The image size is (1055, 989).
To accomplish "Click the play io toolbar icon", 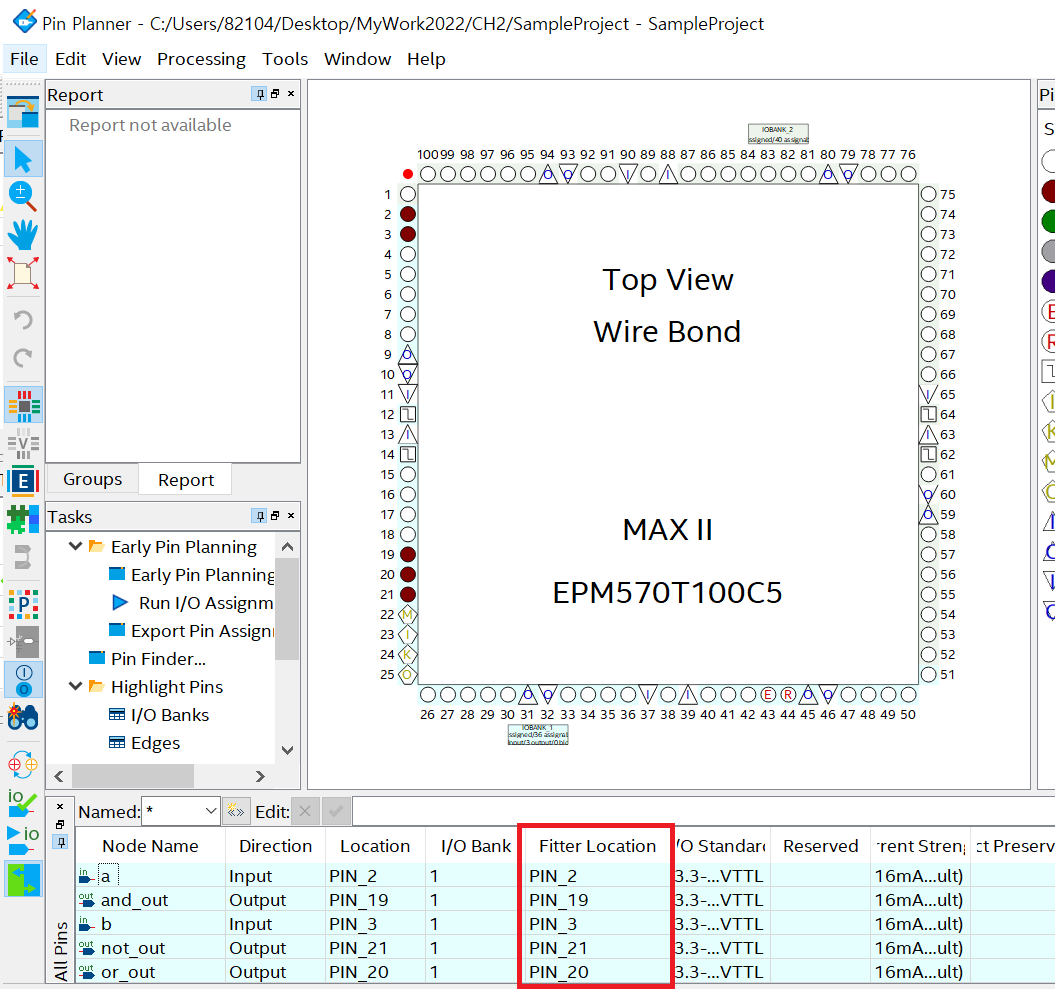I will click(x=24, y=840).
